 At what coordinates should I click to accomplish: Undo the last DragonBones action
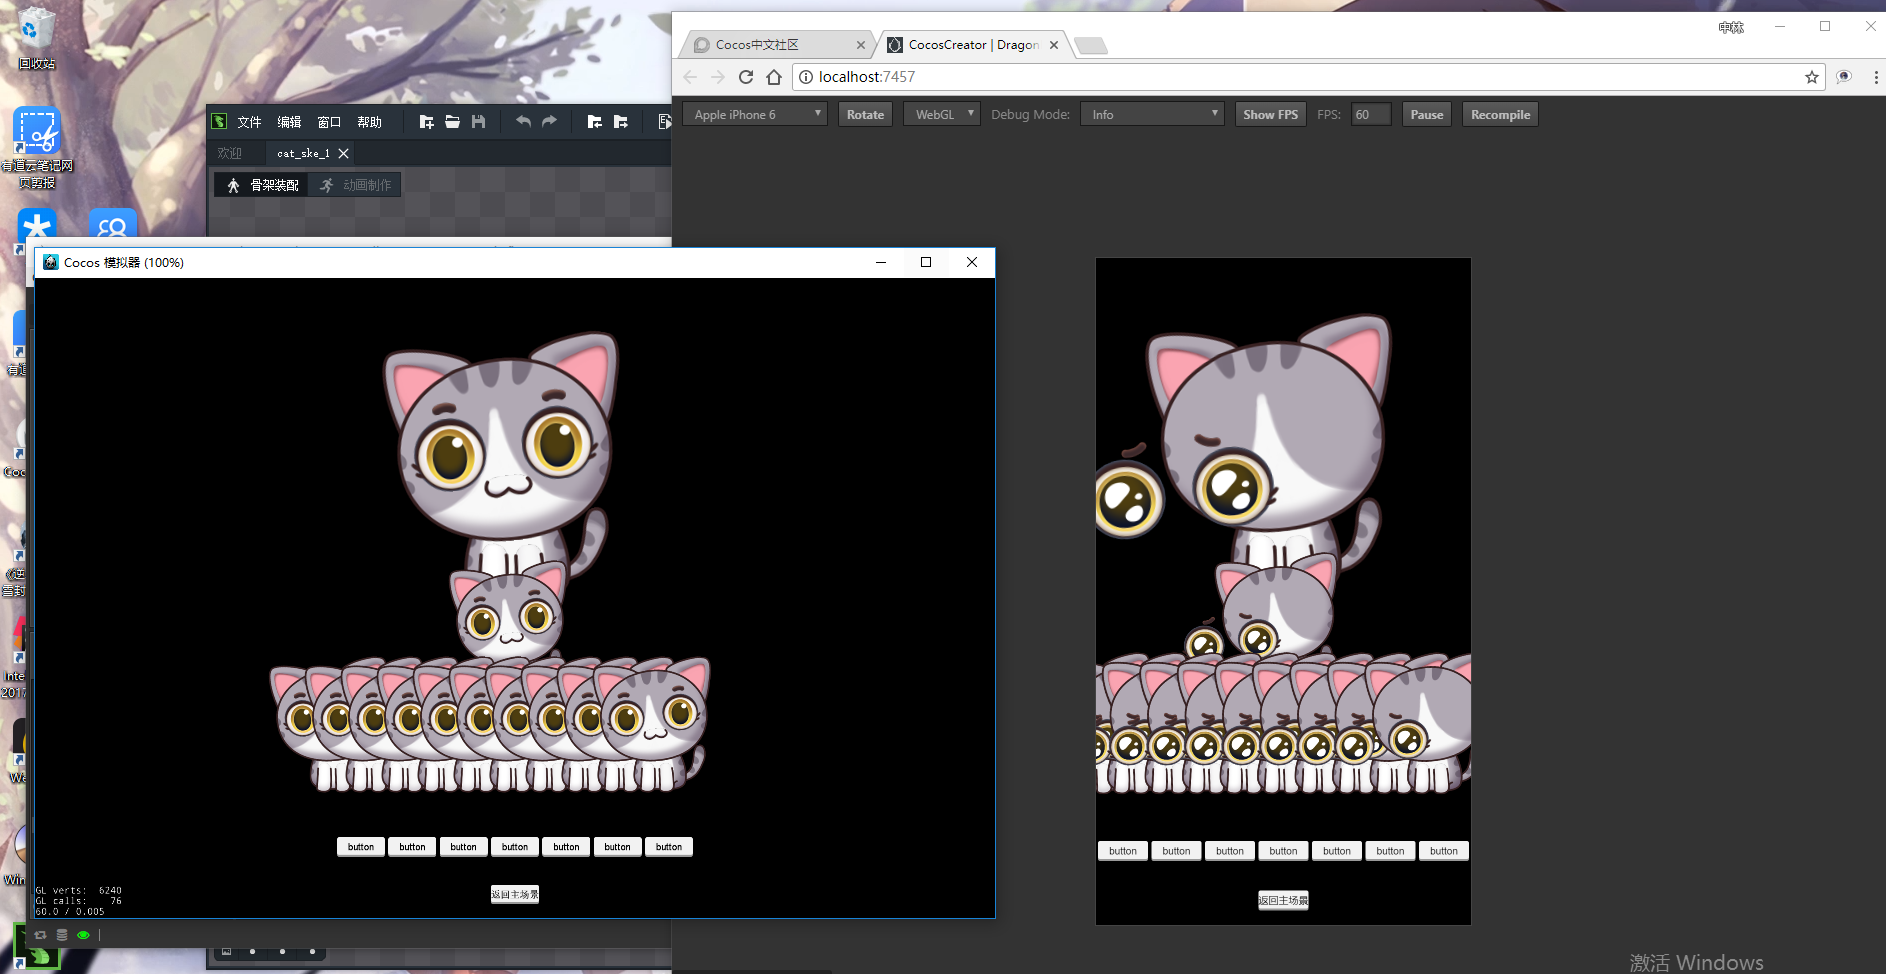tap(523, 122)
